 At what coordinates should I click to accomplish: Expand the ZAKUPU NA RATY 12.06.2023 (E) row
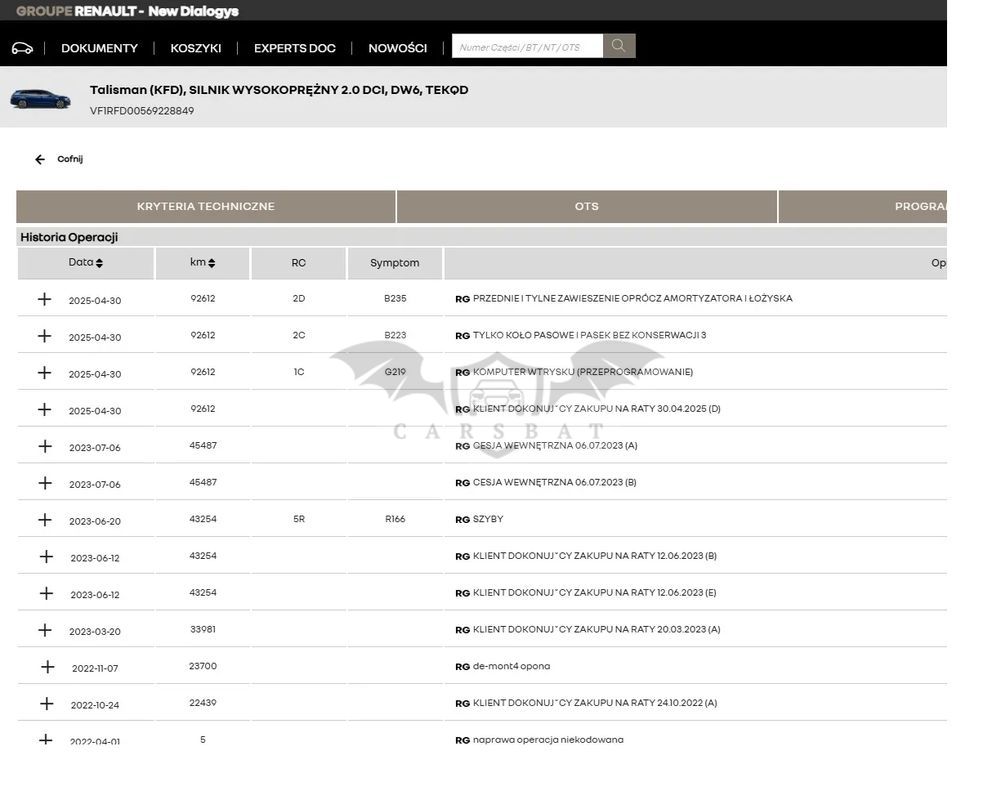[46, 593]
